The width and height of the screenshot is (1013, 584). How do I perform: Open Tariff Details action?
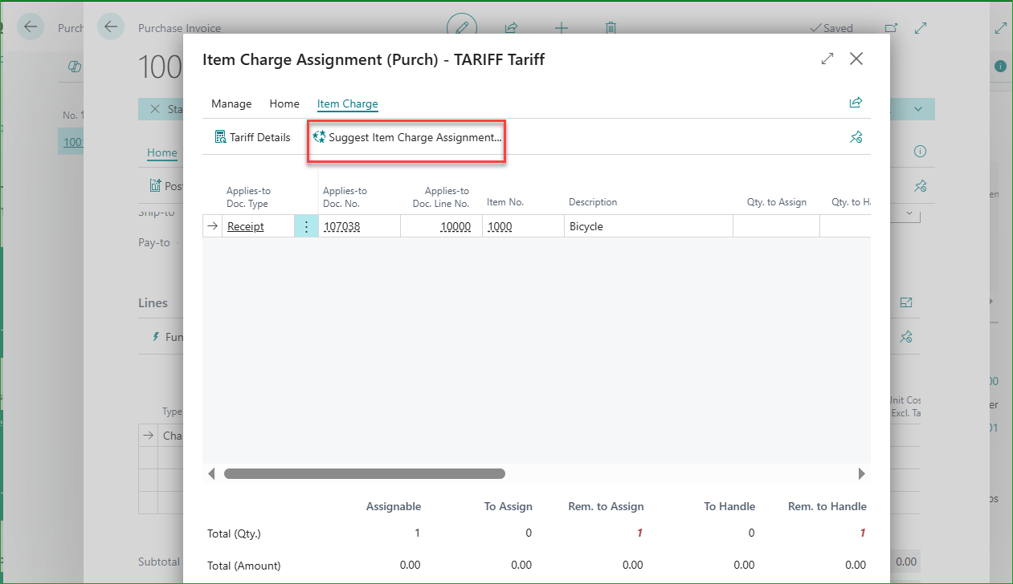pos(253,137)
